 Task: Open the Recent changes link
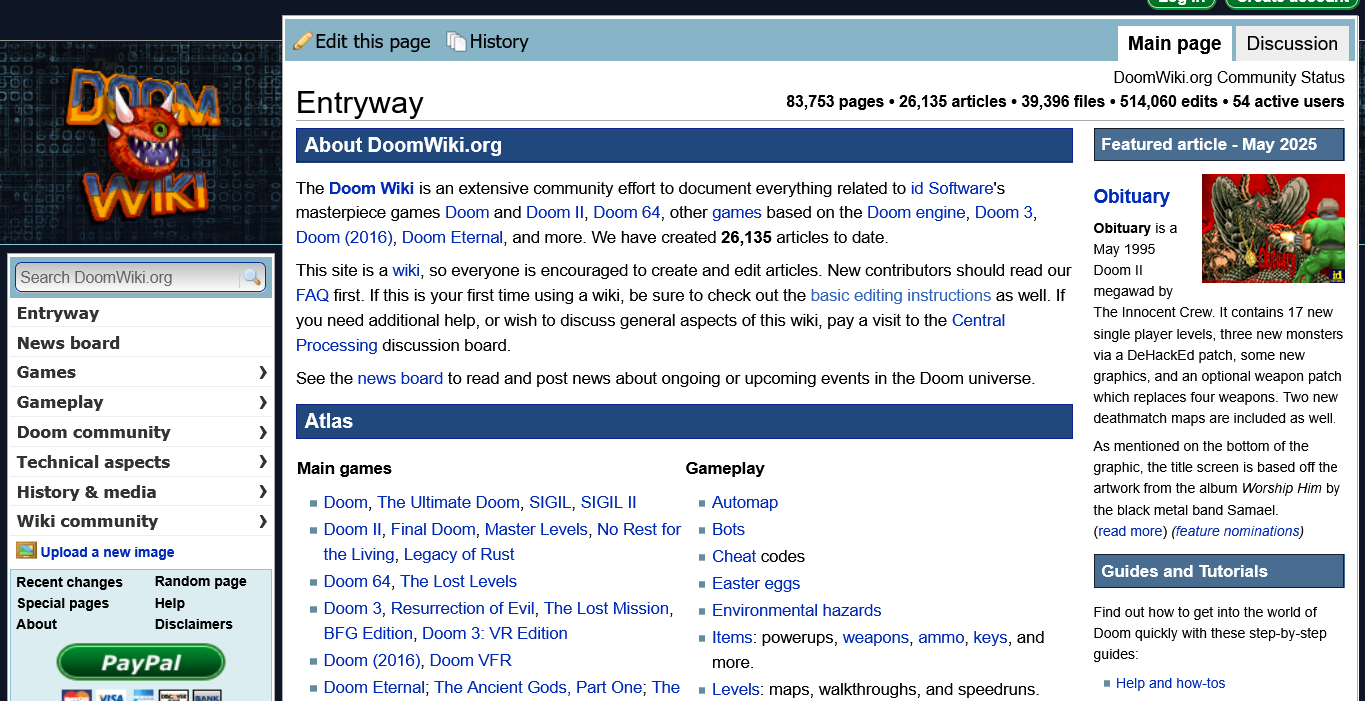point(69,582)
